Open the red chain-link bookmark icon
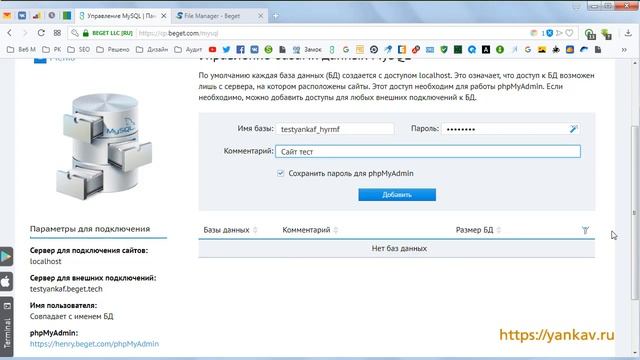Viewport: 640px width, 360px height. click(x=416, y=49)
